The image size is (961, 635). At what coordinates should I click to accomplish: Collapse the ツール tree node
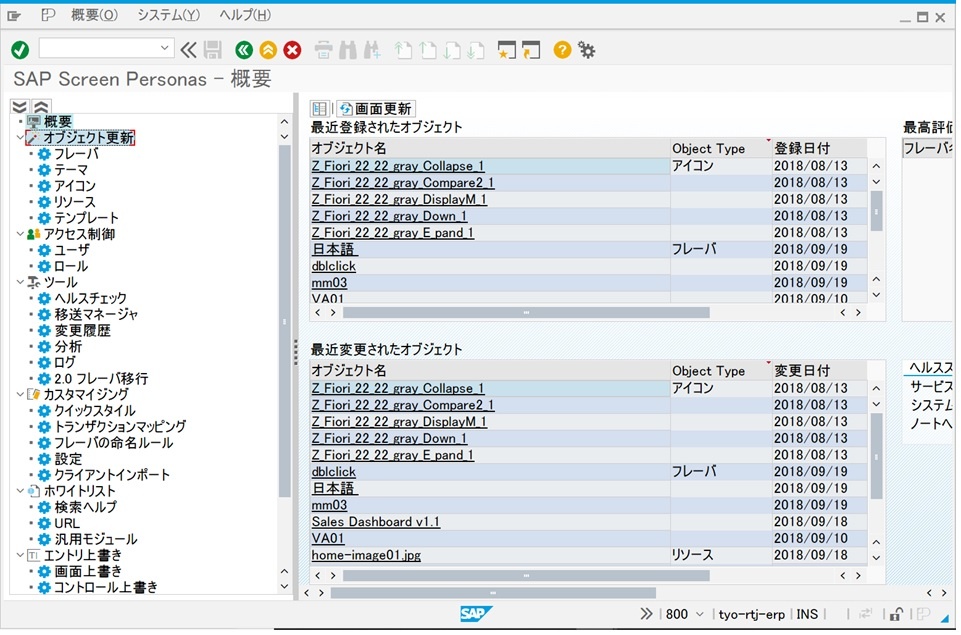click(20, 282)
